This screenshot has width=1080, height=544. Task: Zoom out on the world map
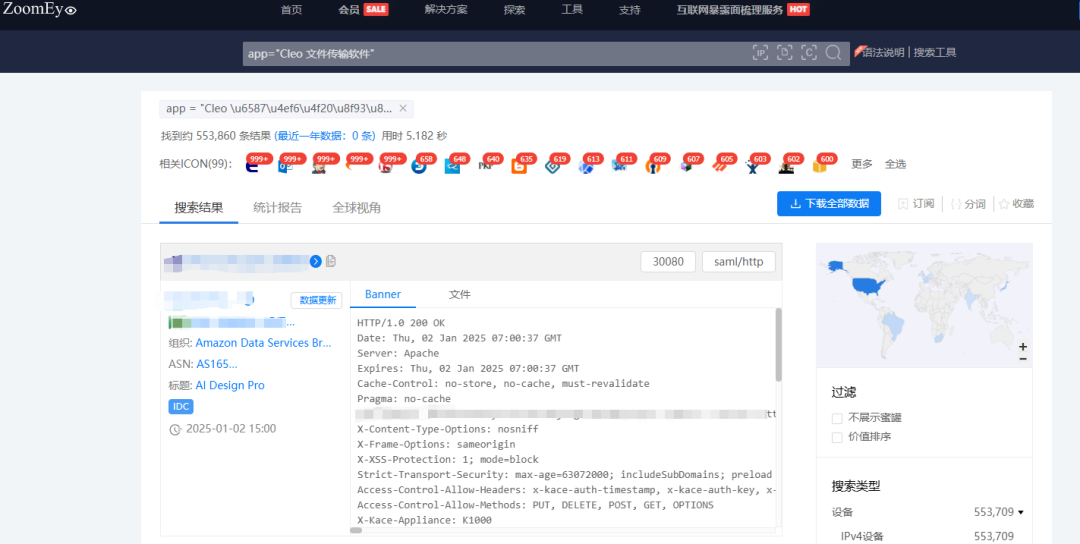point(1023,359)
